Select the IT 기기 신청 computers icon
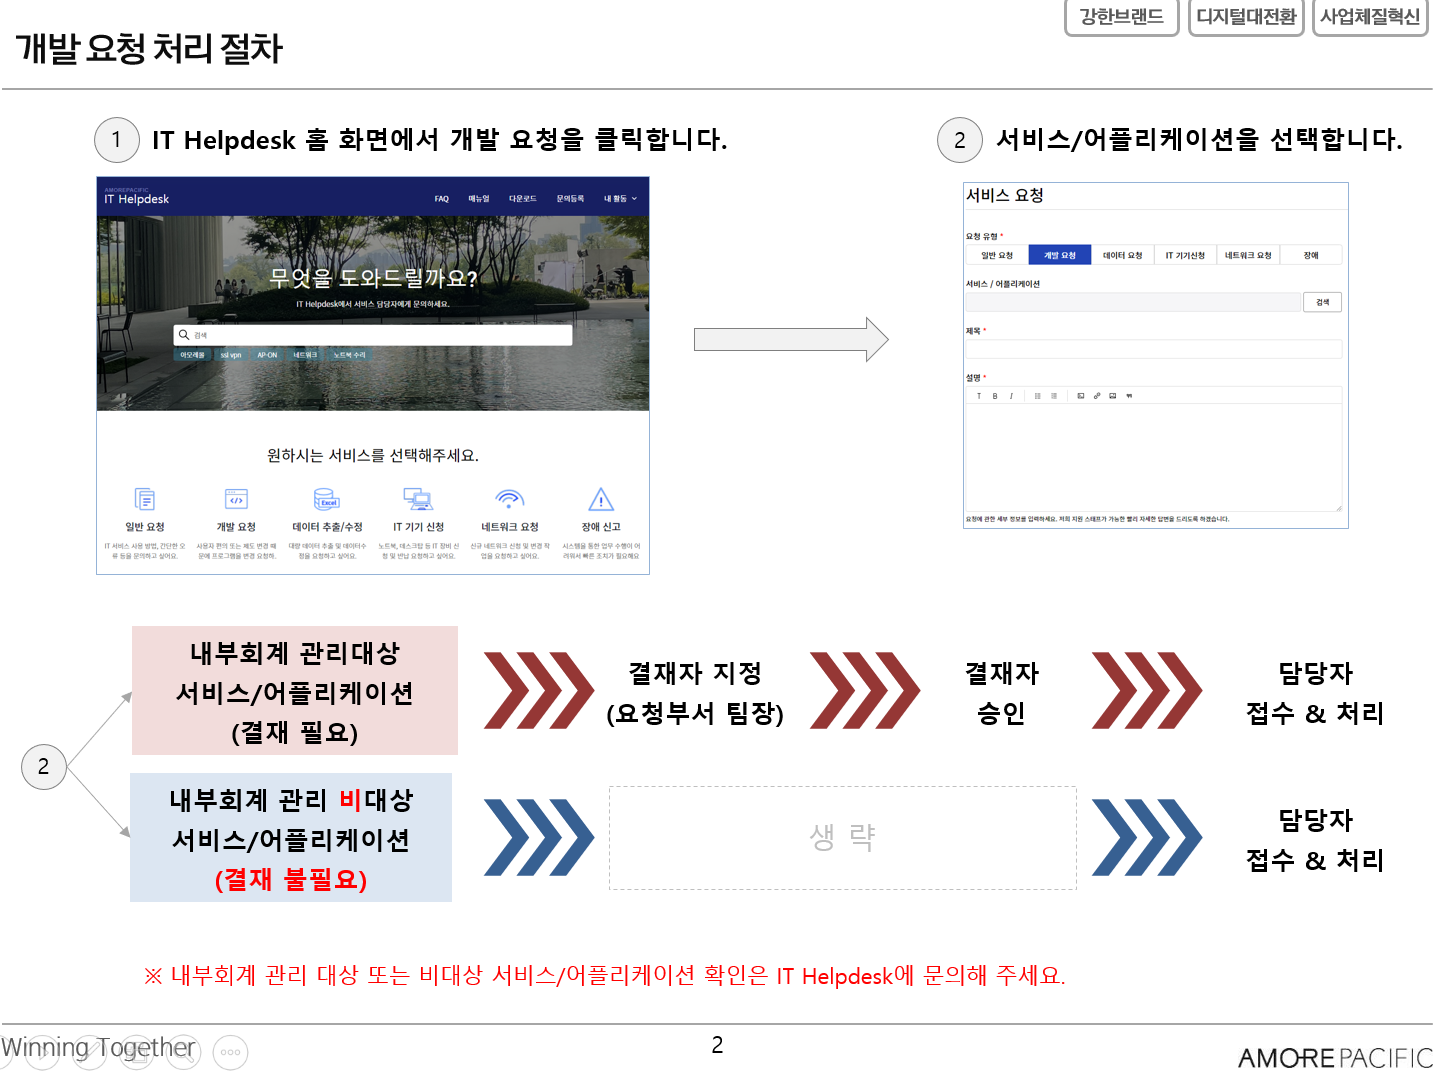 pos(418,499)
